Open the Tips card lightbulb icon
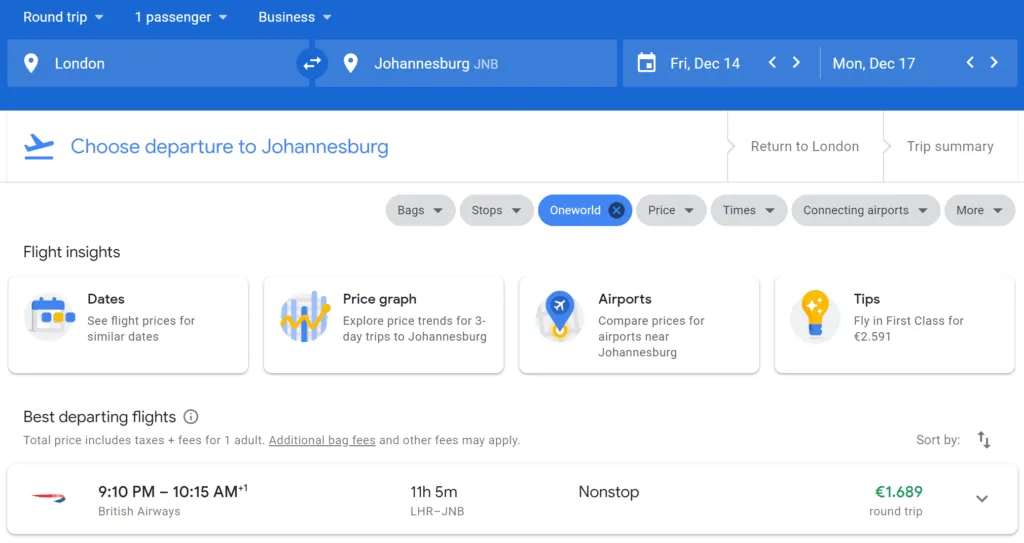1024x543 pixels. coord(815,316)
